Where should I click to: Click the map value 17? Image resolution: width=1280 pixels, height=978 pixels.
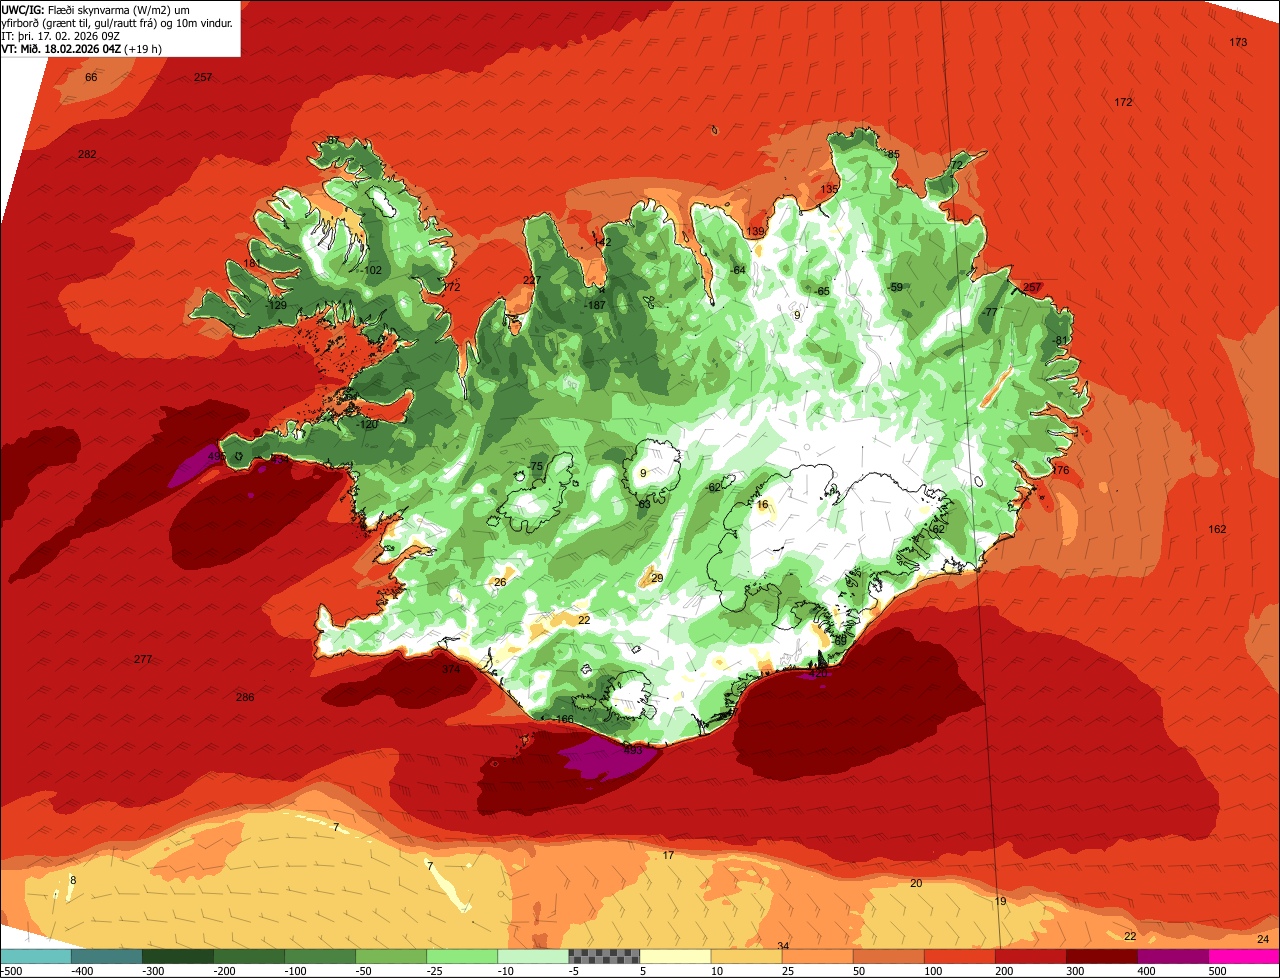point(668,855)
